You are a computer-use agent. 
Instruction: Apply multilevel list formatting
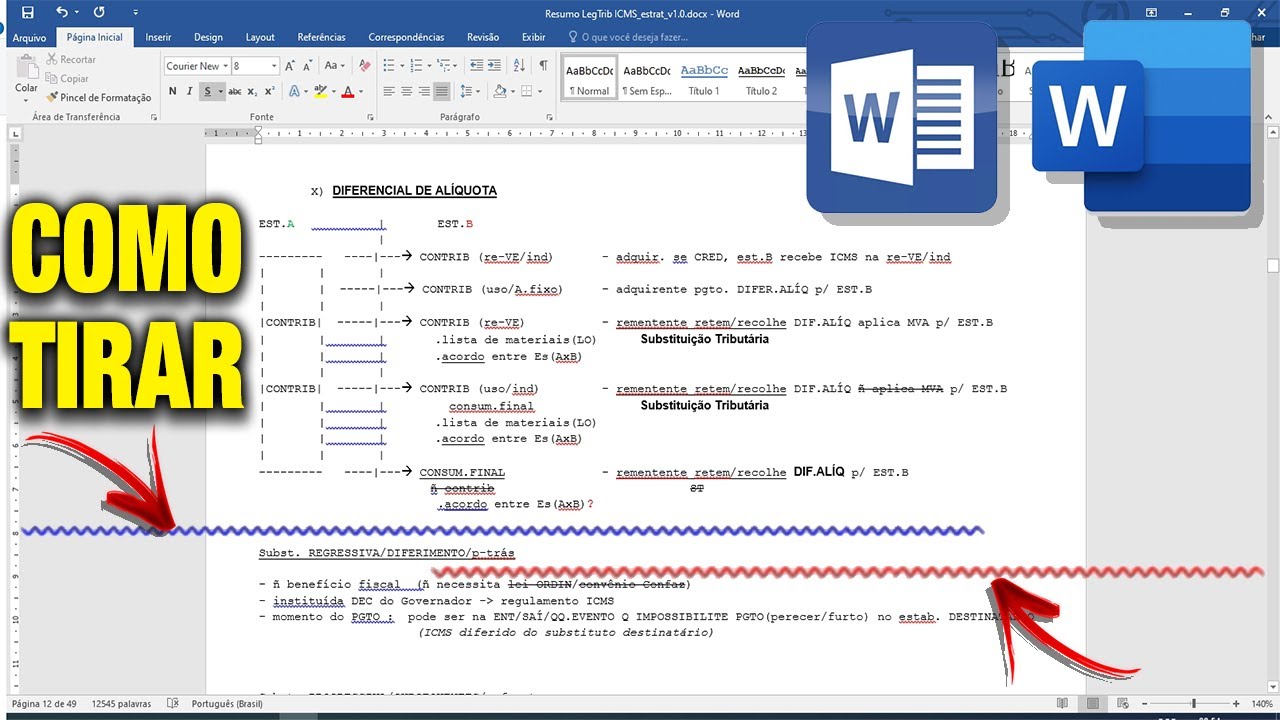(x=445, y=66)
